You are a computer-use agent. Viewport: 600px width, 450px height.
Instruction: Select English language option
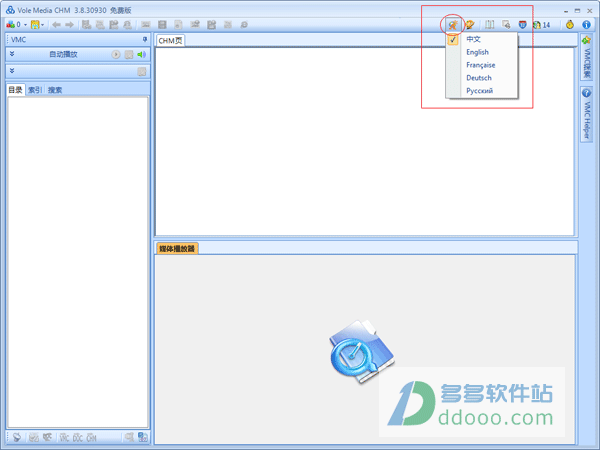click(x=482, y=52)
